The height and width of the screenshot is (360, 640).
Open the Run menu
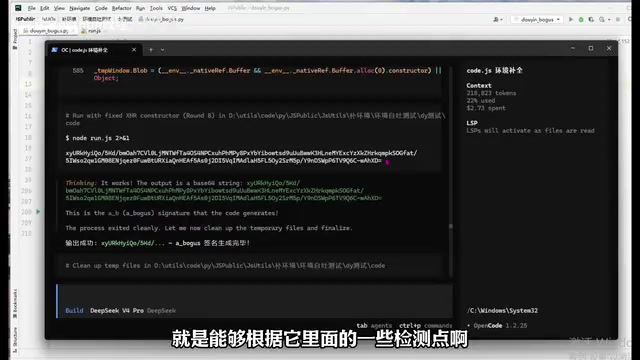click(140, 8)
